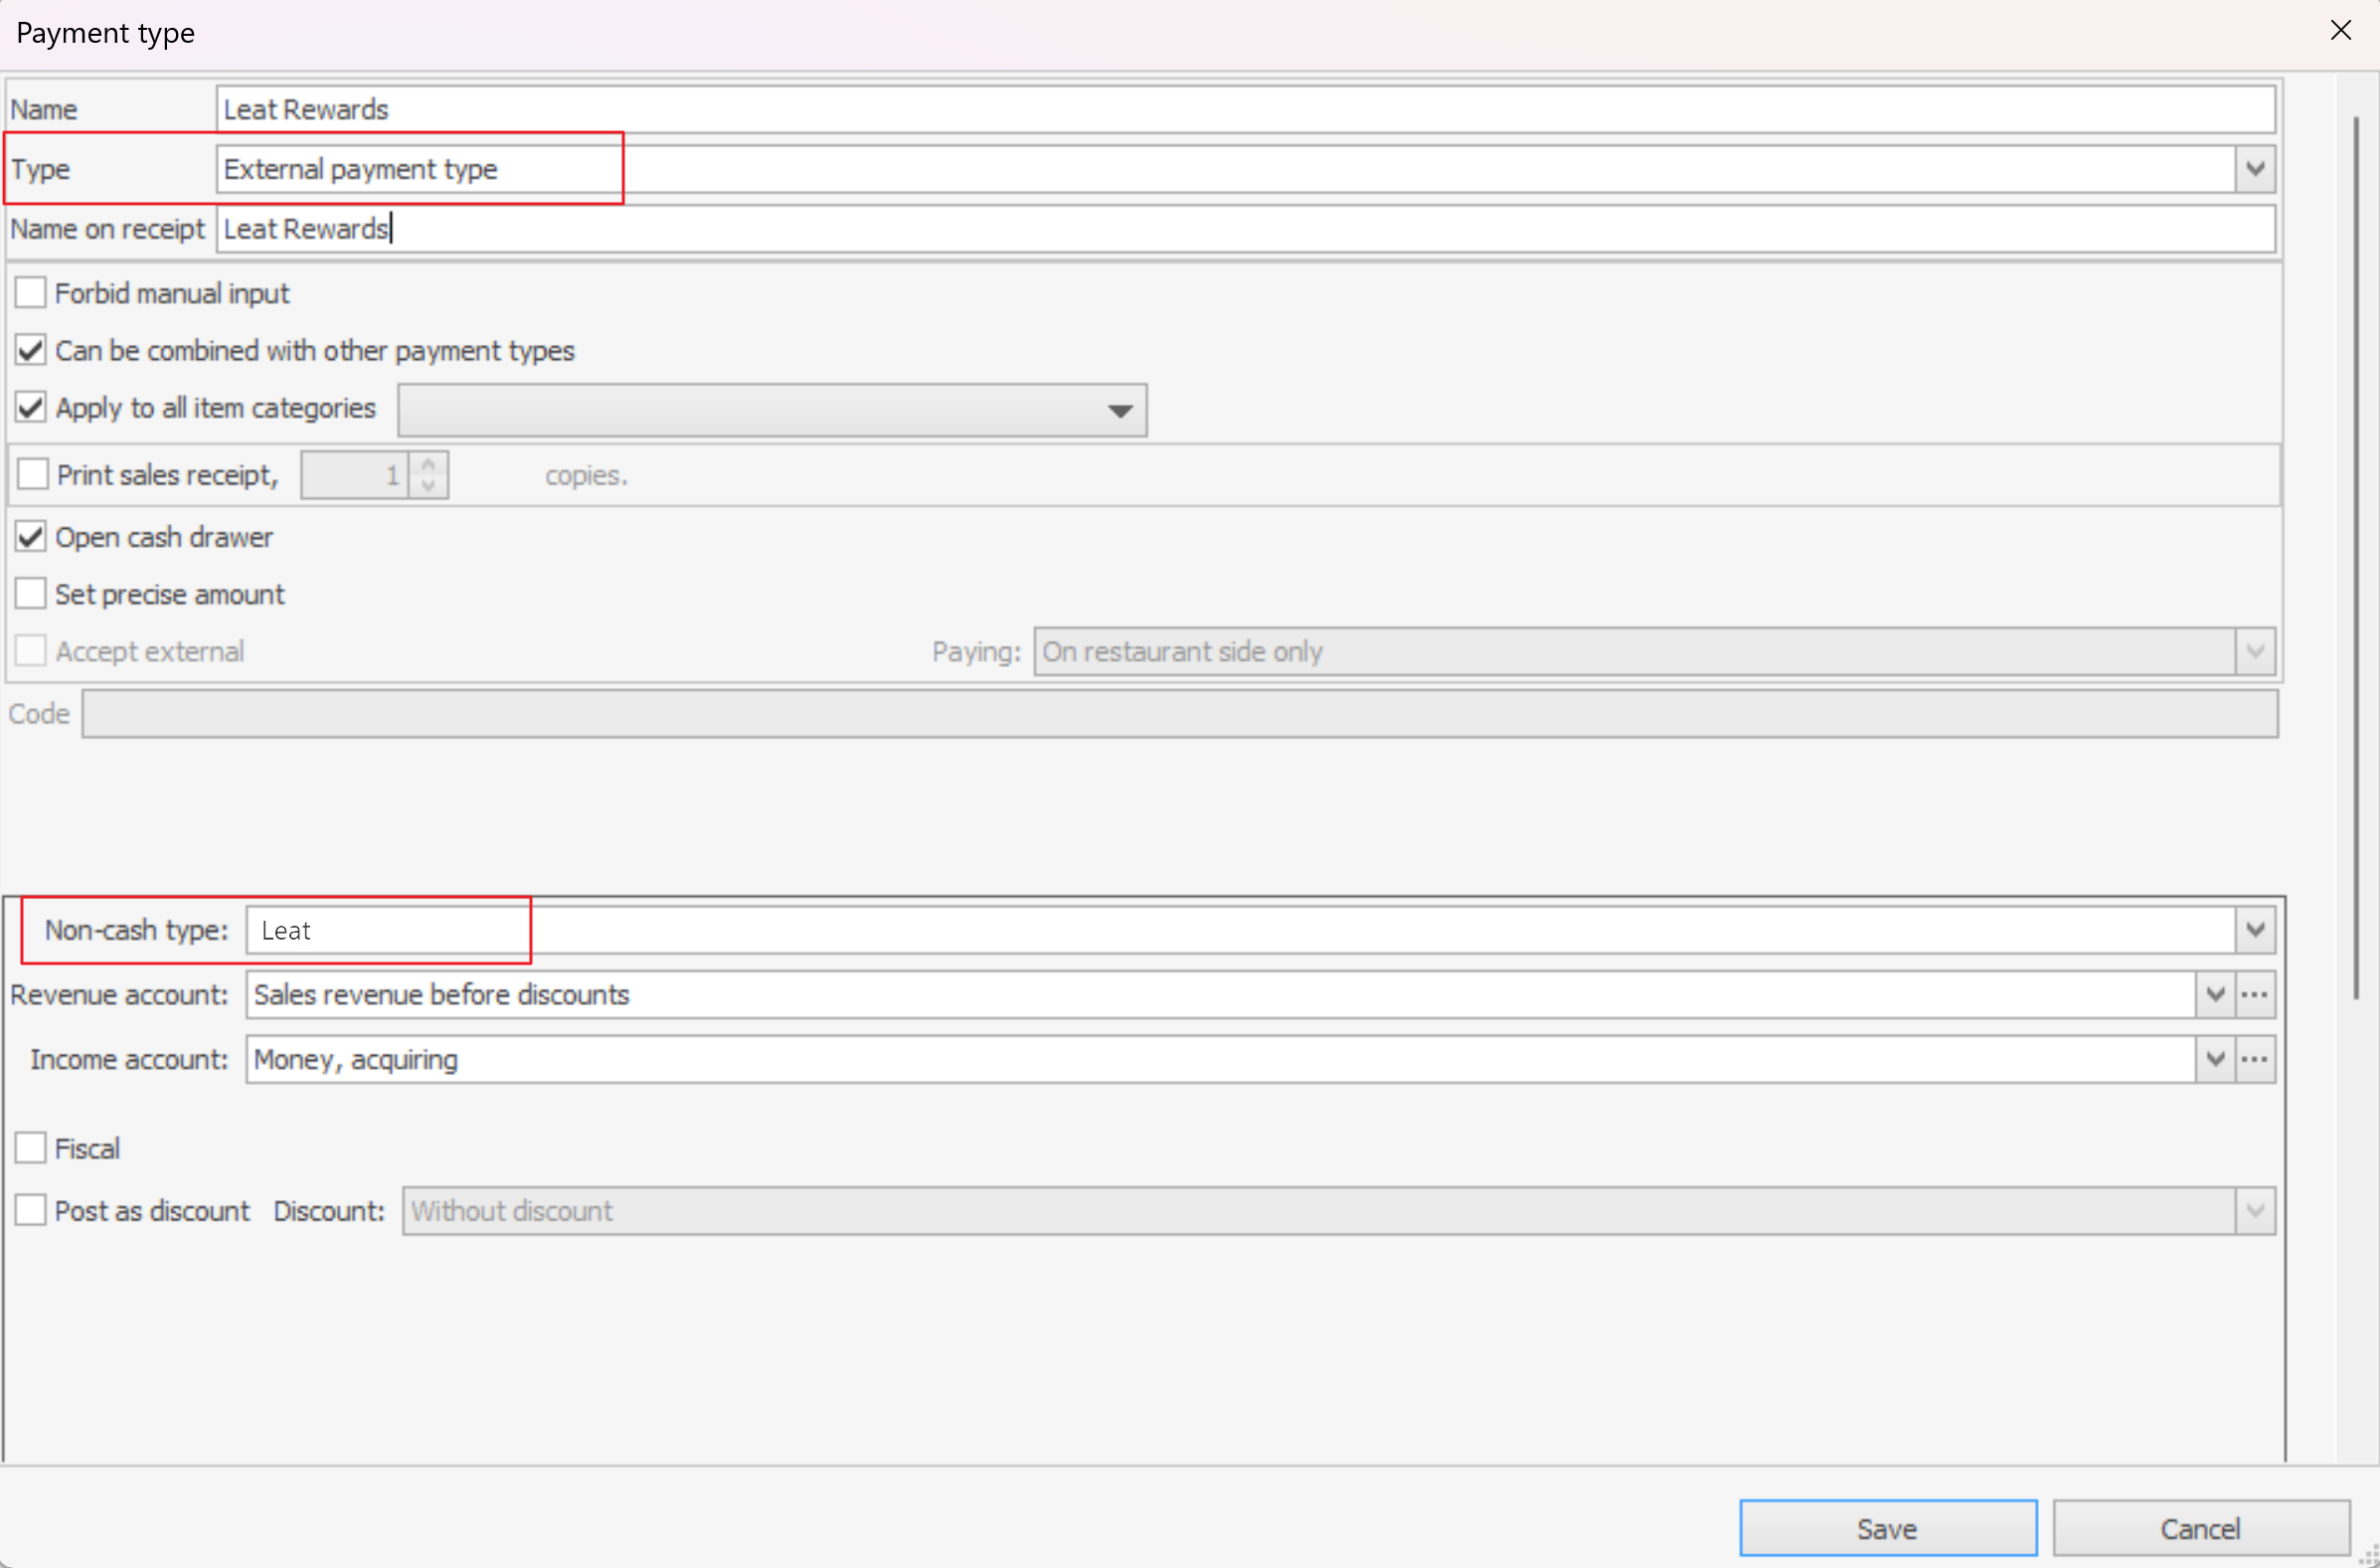
Task: Open Revenue account ellipsis browse button
Action: (x=2254, y=995)
